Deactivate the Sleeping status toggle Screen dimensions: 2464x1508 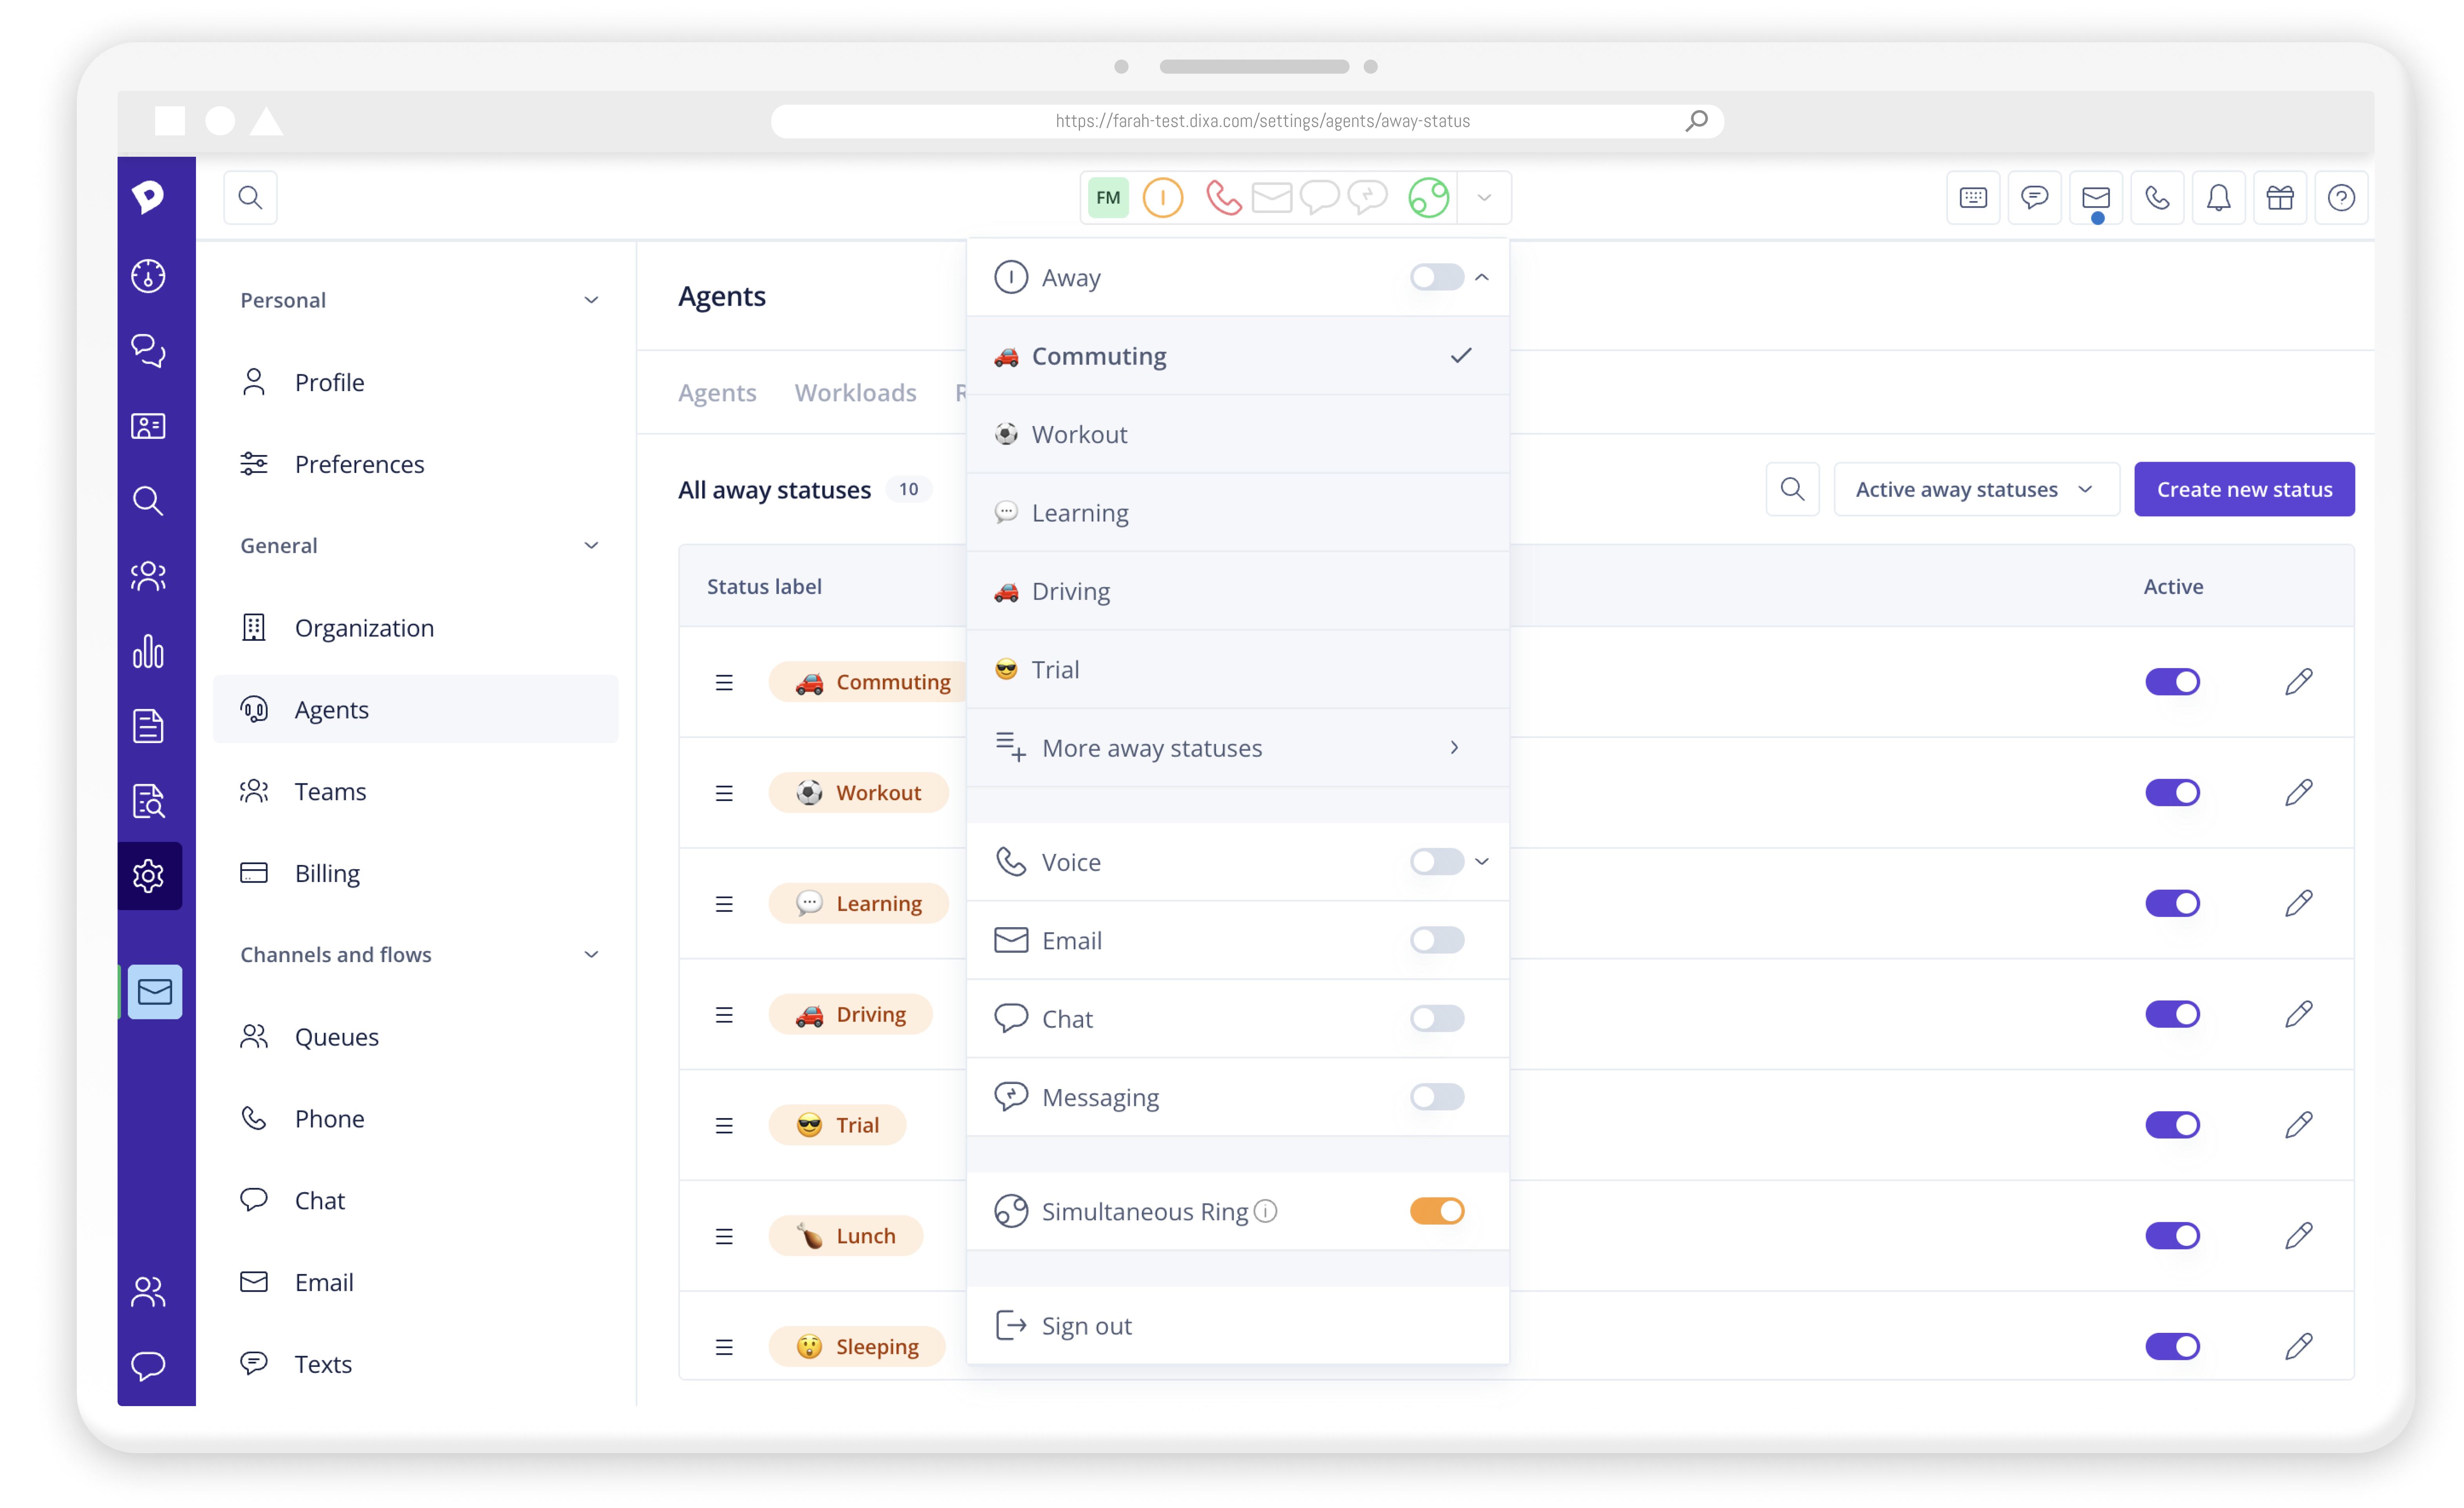click(2172, 1346)
